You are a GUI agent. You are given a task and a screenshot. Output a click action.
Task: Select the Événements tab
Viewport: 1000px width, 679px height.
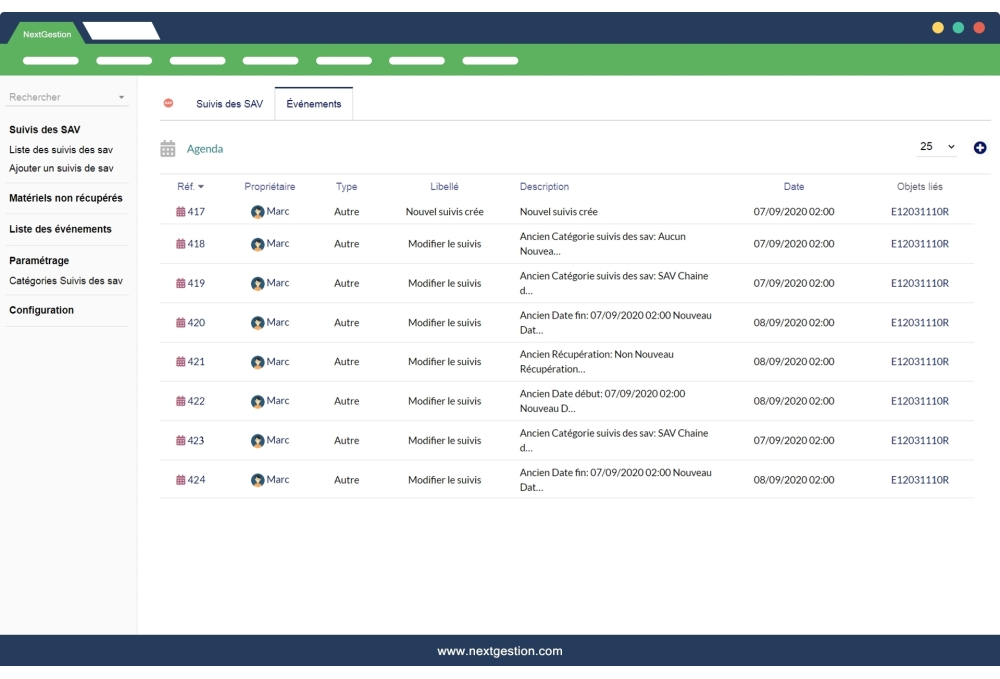(x=313, y=102)
